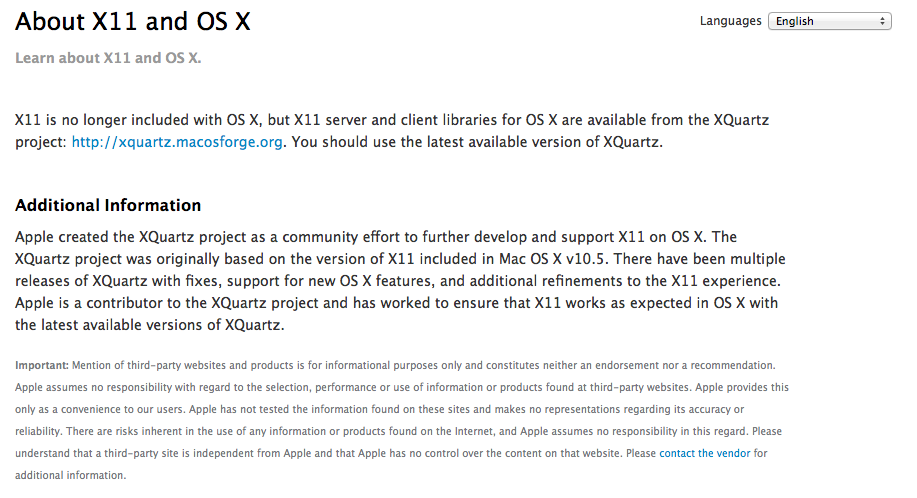Click the bold "Important:" label

point(42,365)
